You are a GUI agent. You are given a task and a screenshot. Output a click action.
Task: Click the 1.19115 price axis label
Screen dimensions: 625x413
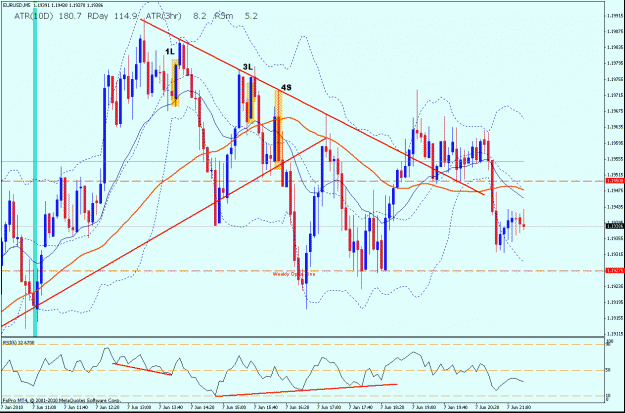coord(613,334)
